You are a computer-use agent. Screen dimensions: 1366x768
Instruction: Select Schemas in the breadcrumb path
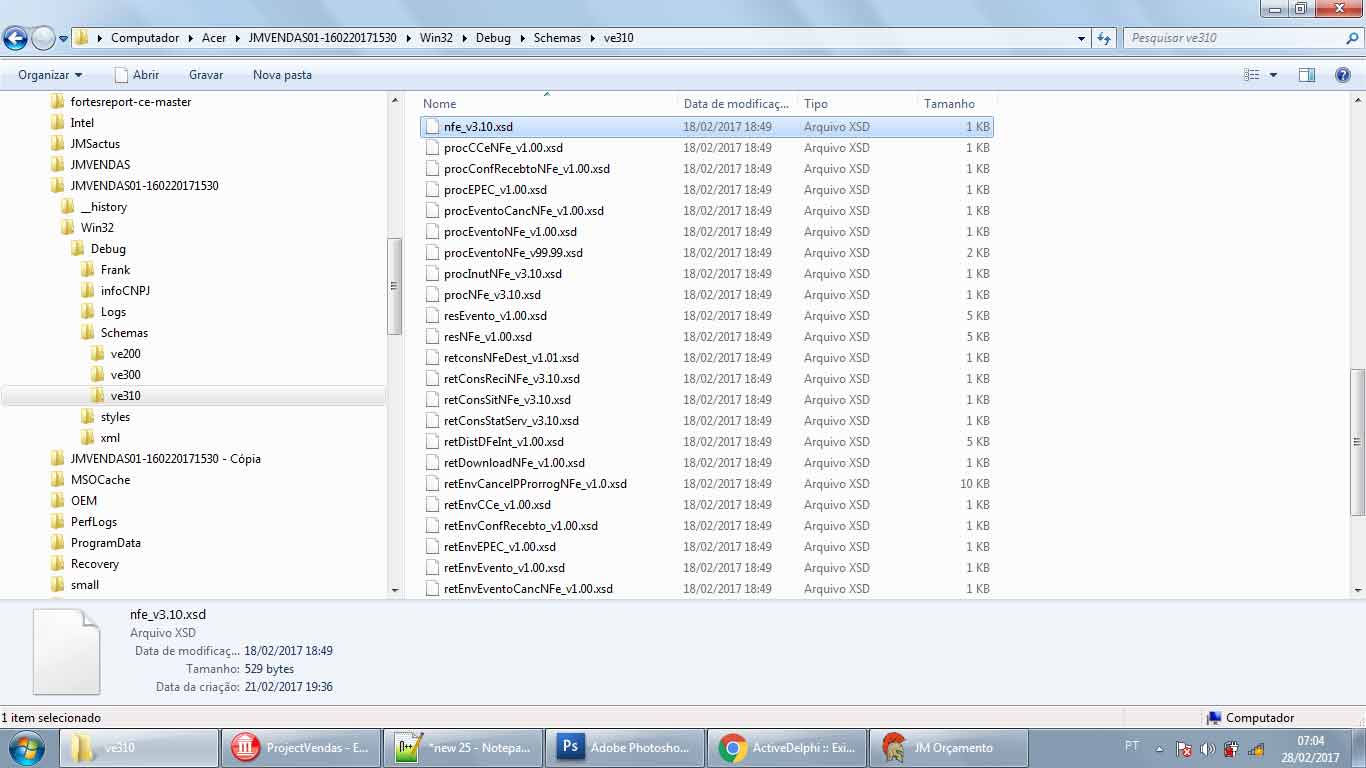pyautogui.click(x=557, y=38)
